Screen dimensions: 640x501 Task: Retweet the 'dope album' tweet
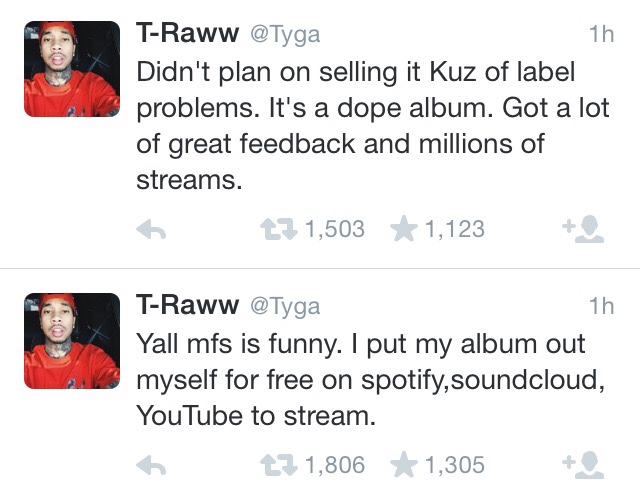278,230
